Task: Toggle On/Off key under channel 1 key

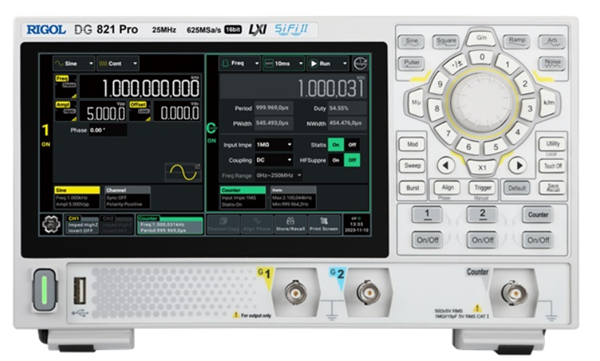Action: pos(427,240)
